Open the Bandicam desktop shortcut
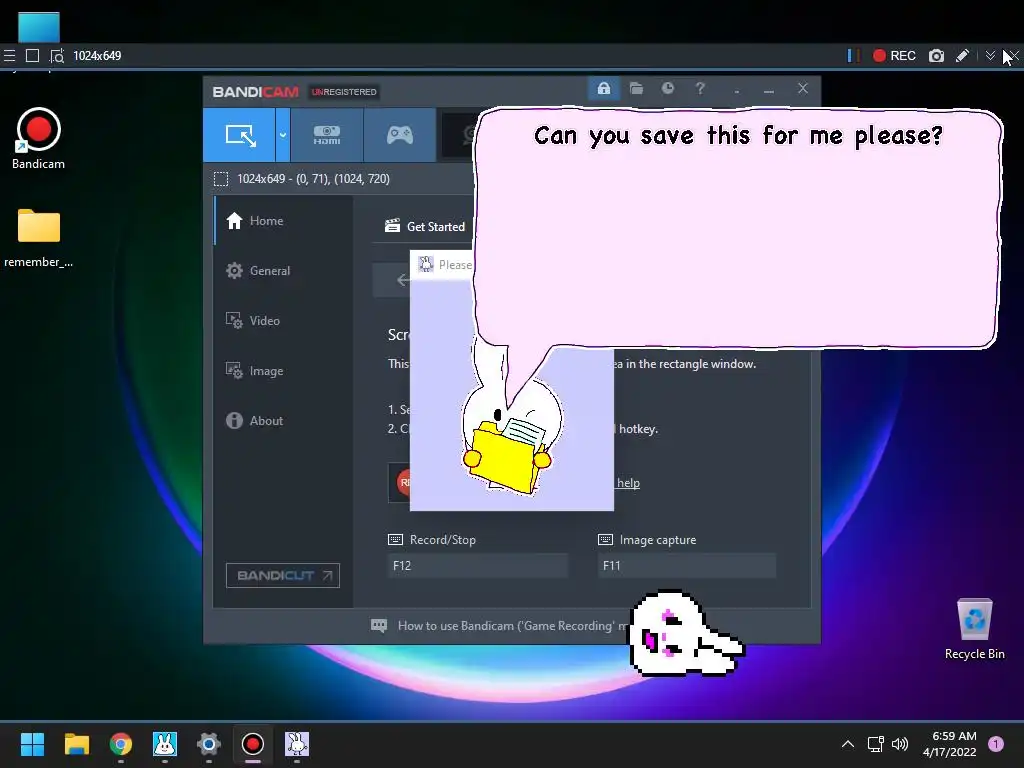 (39, 139)
